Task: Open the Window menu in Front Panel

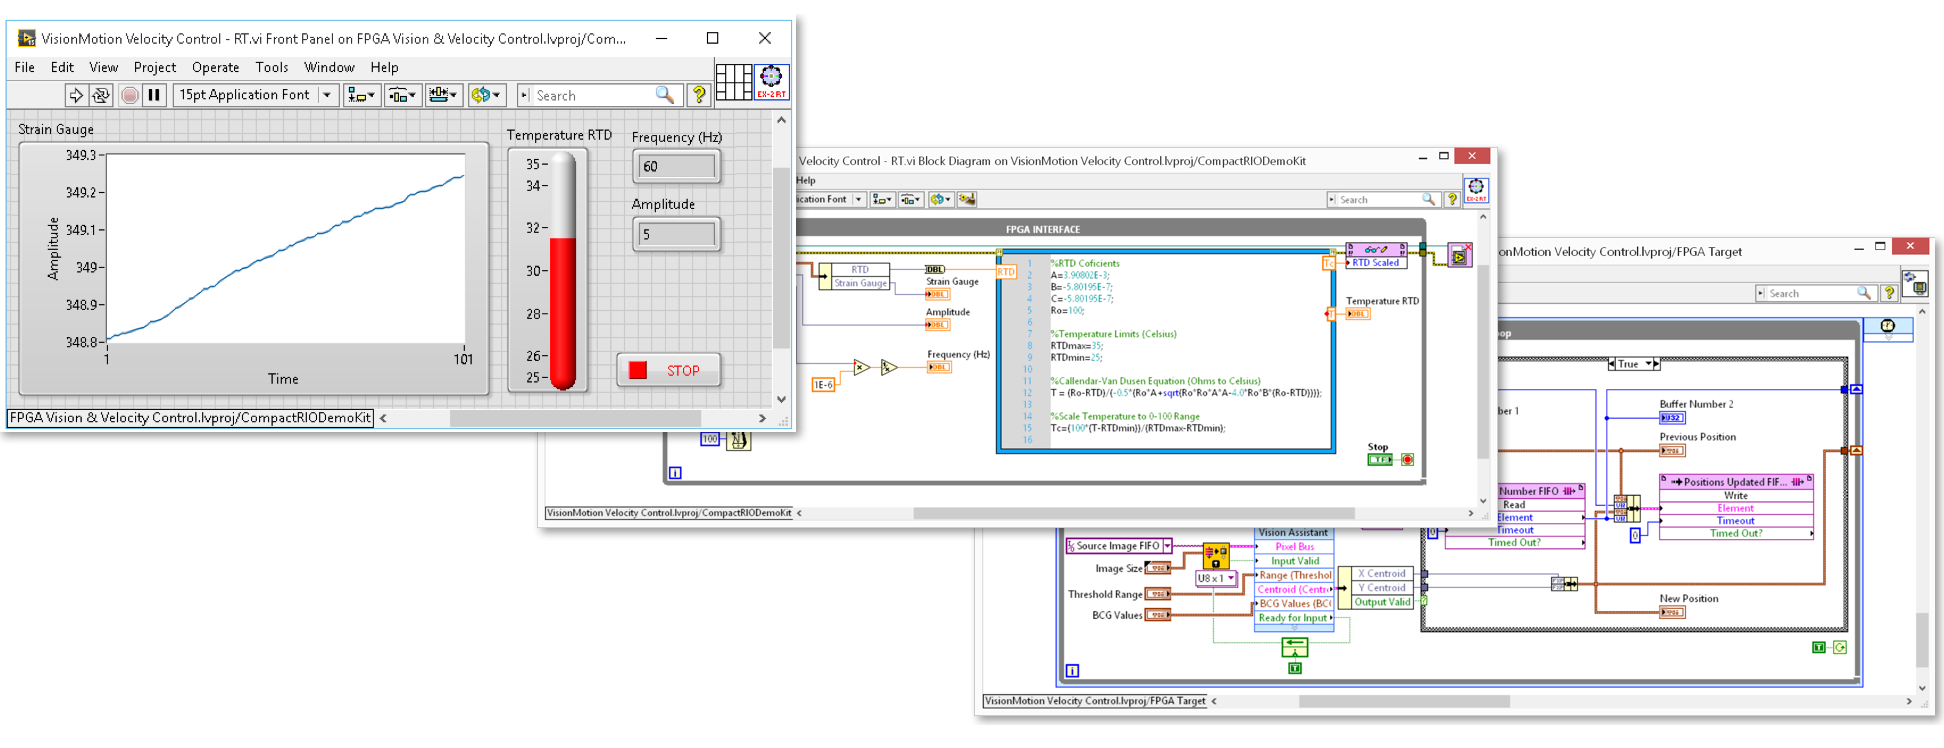Action: pyautogui.click(x=329, y=67)
